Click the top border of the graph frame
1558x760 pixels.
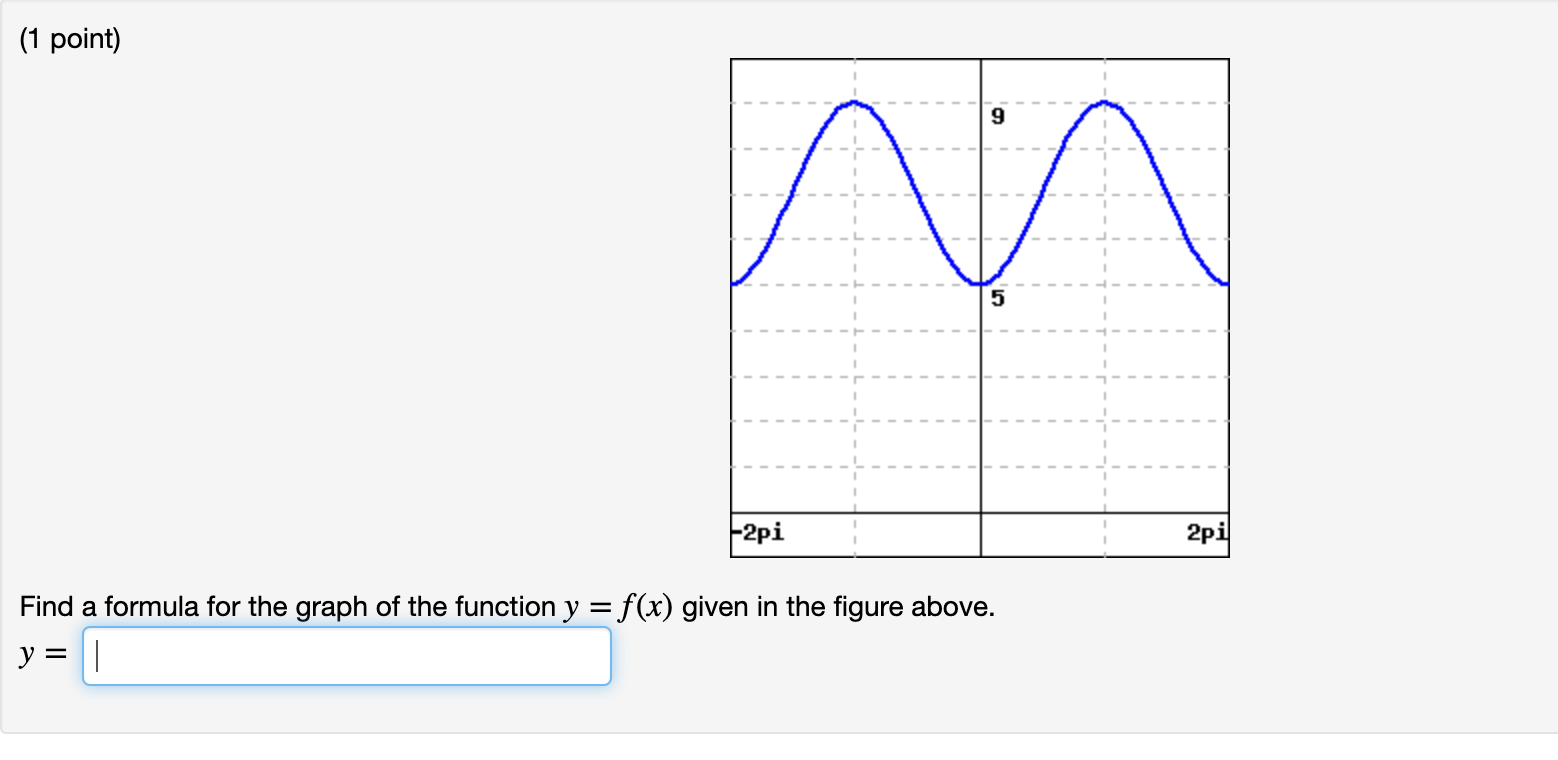[x=980, y=59]
